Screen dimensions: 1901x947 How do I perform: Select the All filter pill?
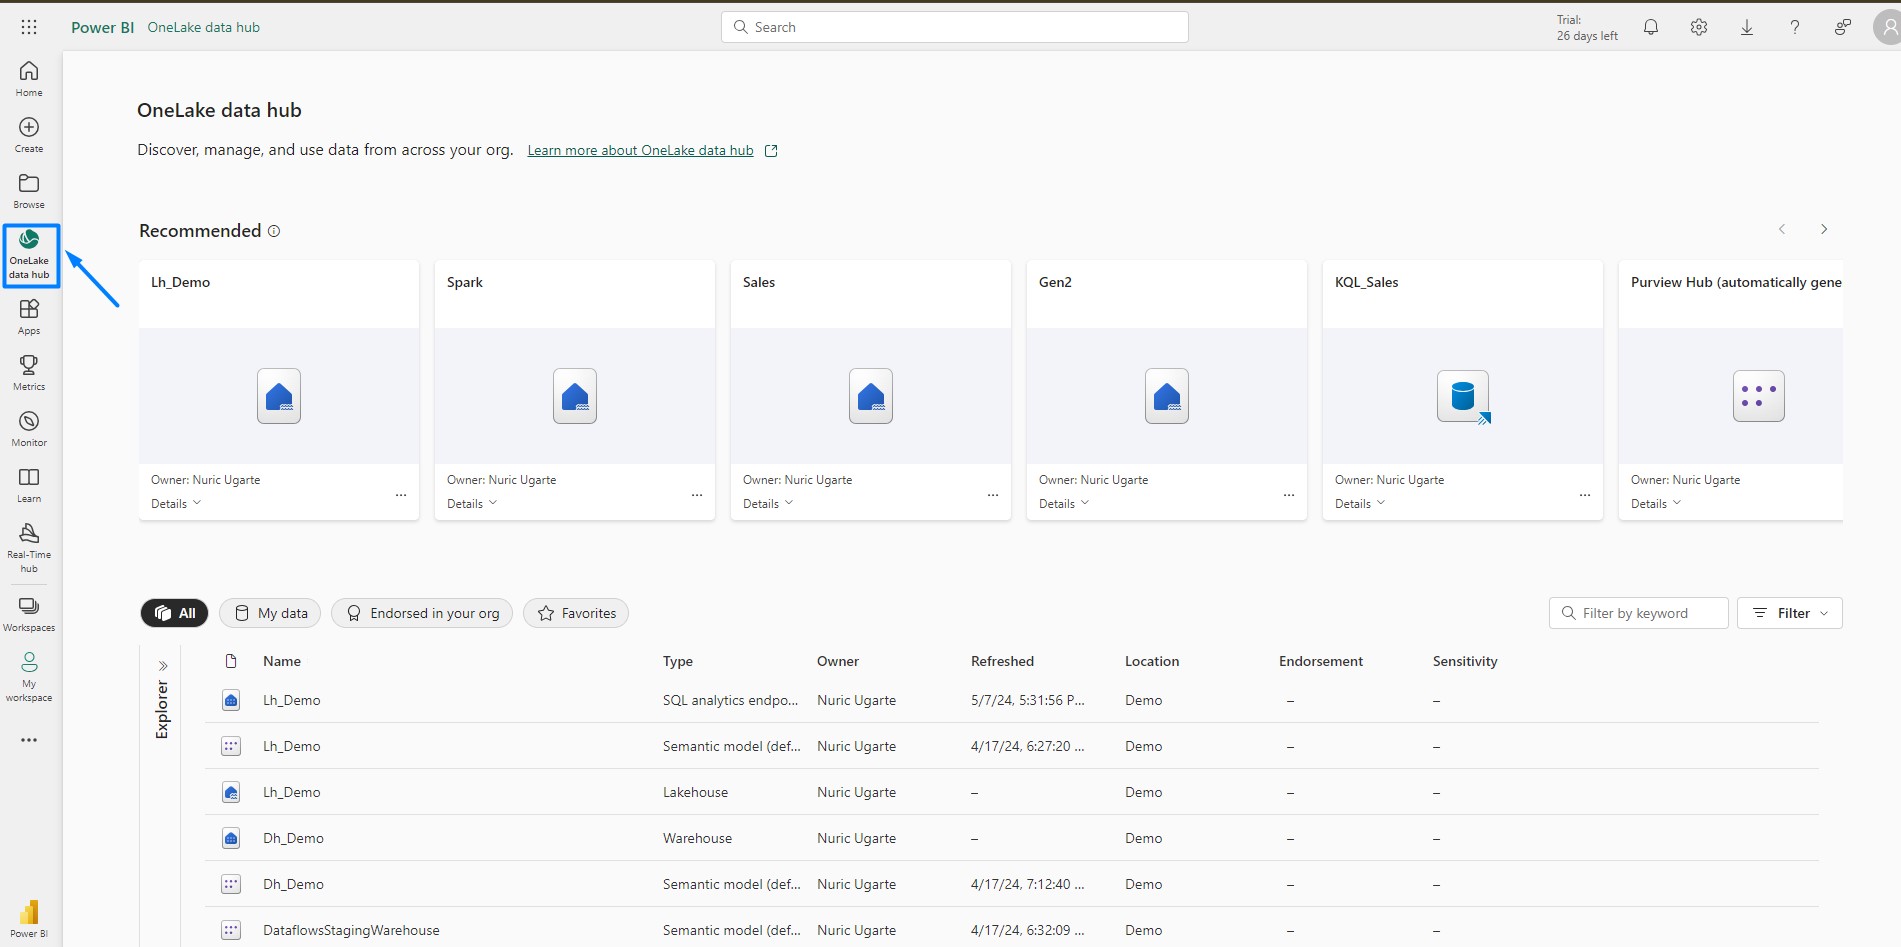point(174,613)
